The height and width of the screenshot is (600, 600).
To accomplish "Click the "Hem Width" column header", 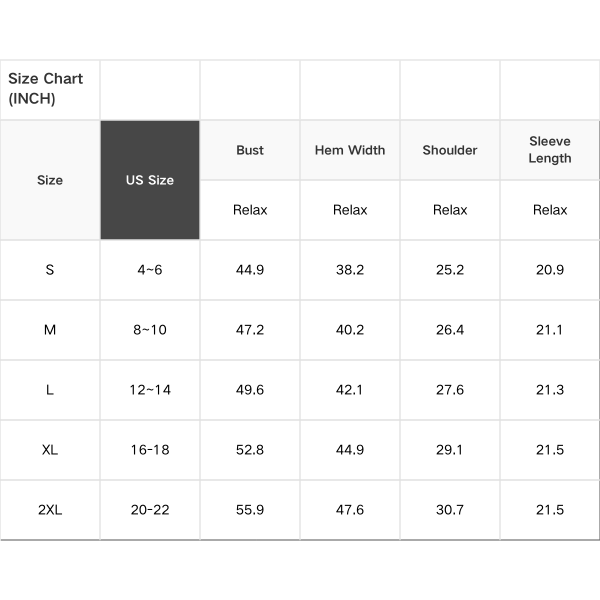I will [350, 150].
